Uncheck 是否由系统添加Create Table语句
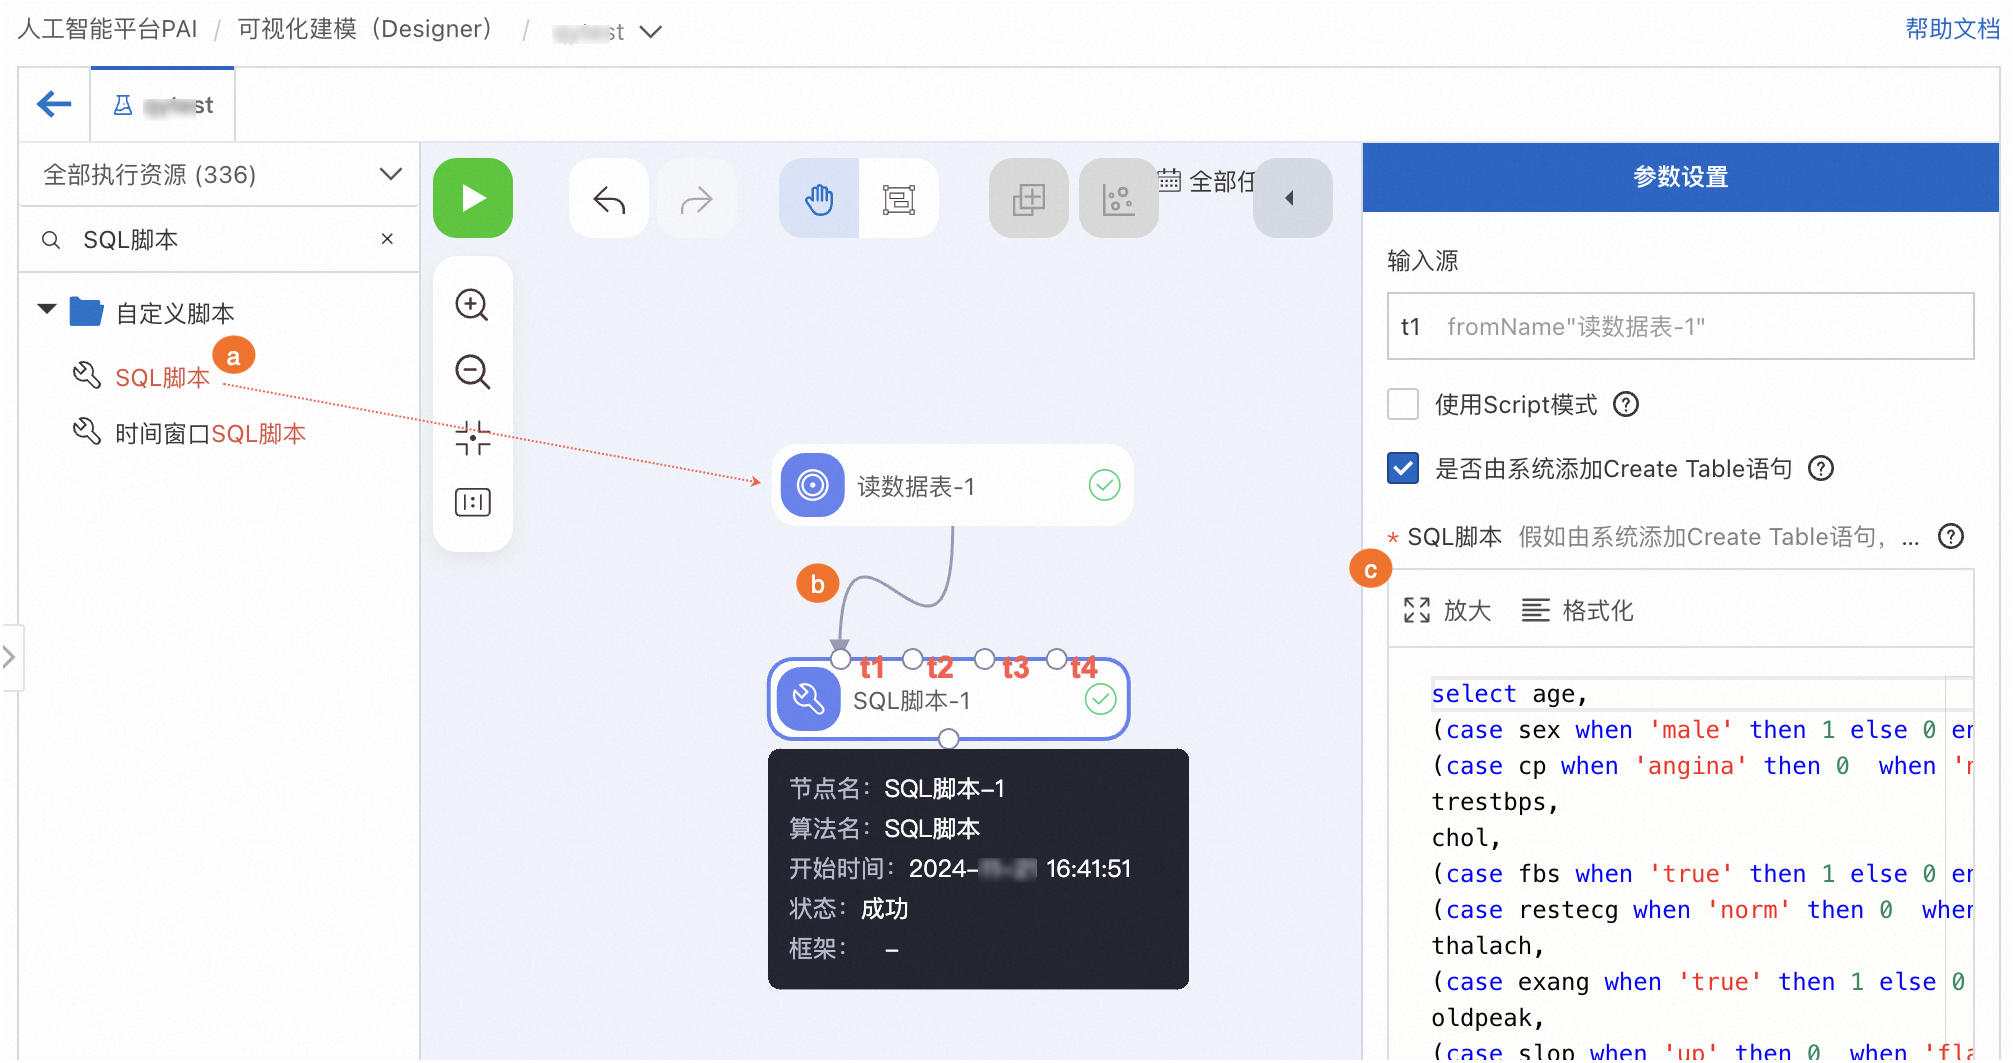The width and height of the screenshot is (2013, 1063). click(x=1403, y=468)
